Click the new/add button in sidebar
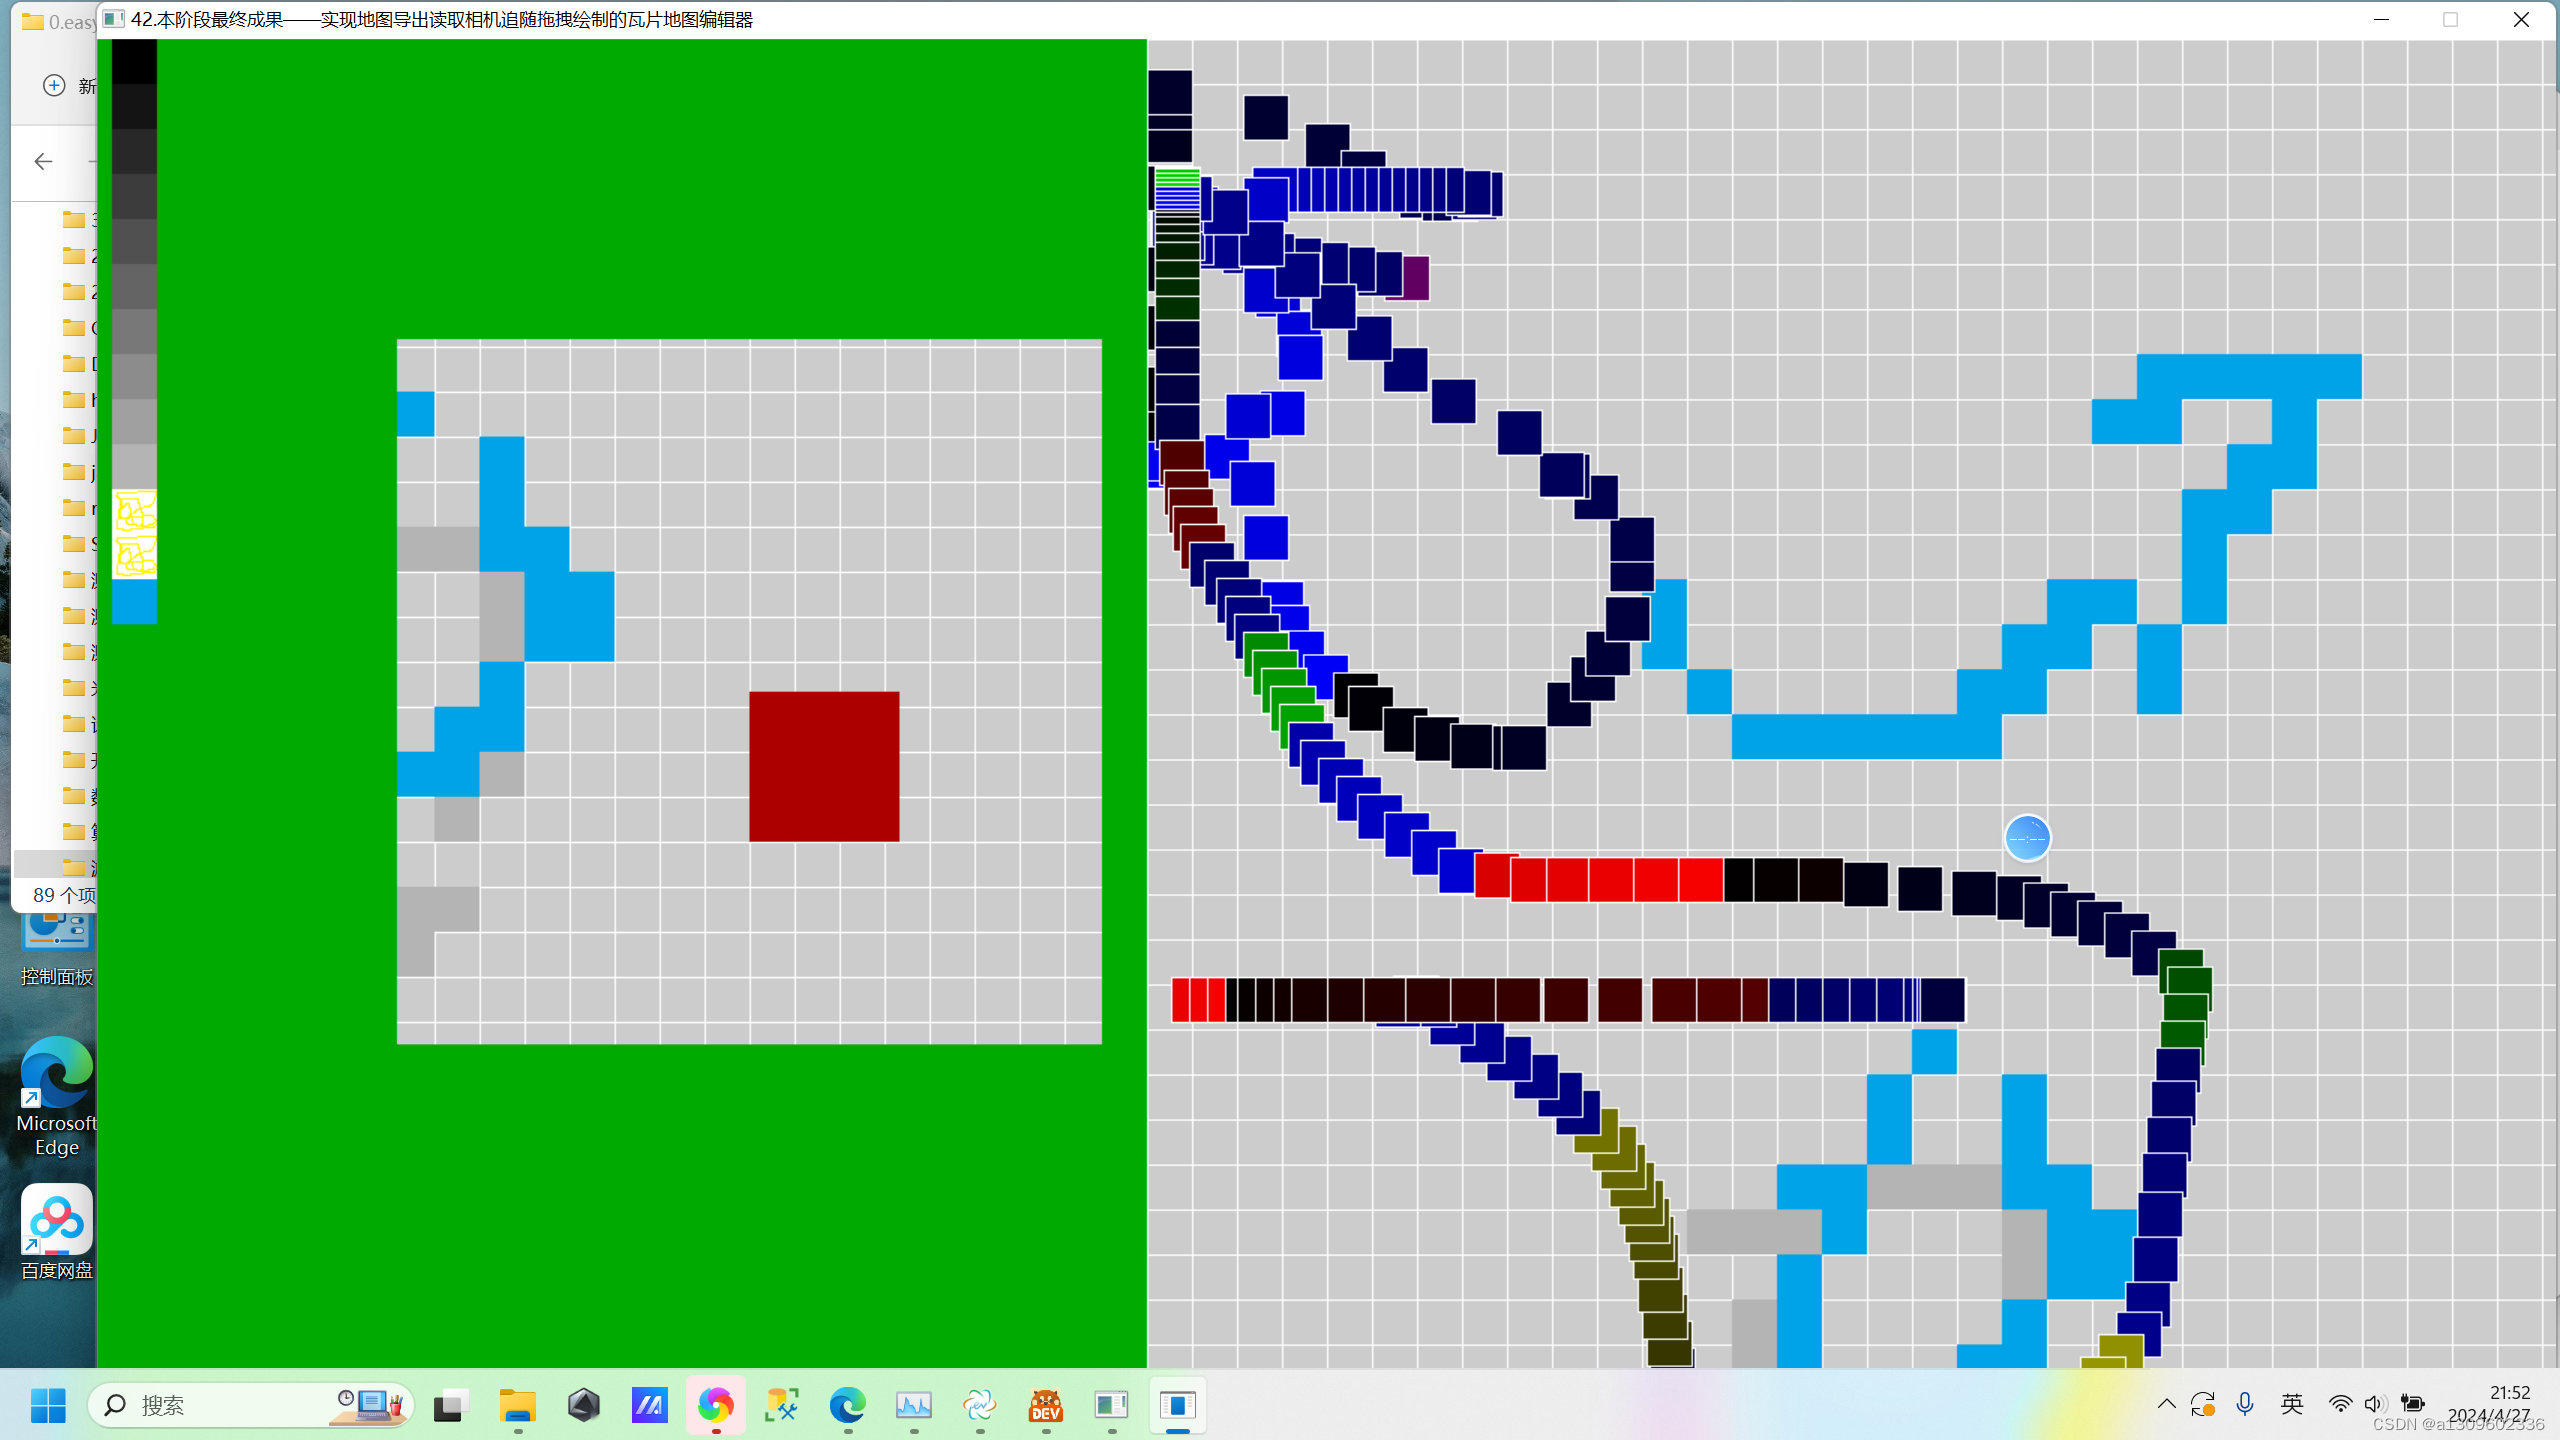Viewport: 2560px width, 1440px height. 55,84
